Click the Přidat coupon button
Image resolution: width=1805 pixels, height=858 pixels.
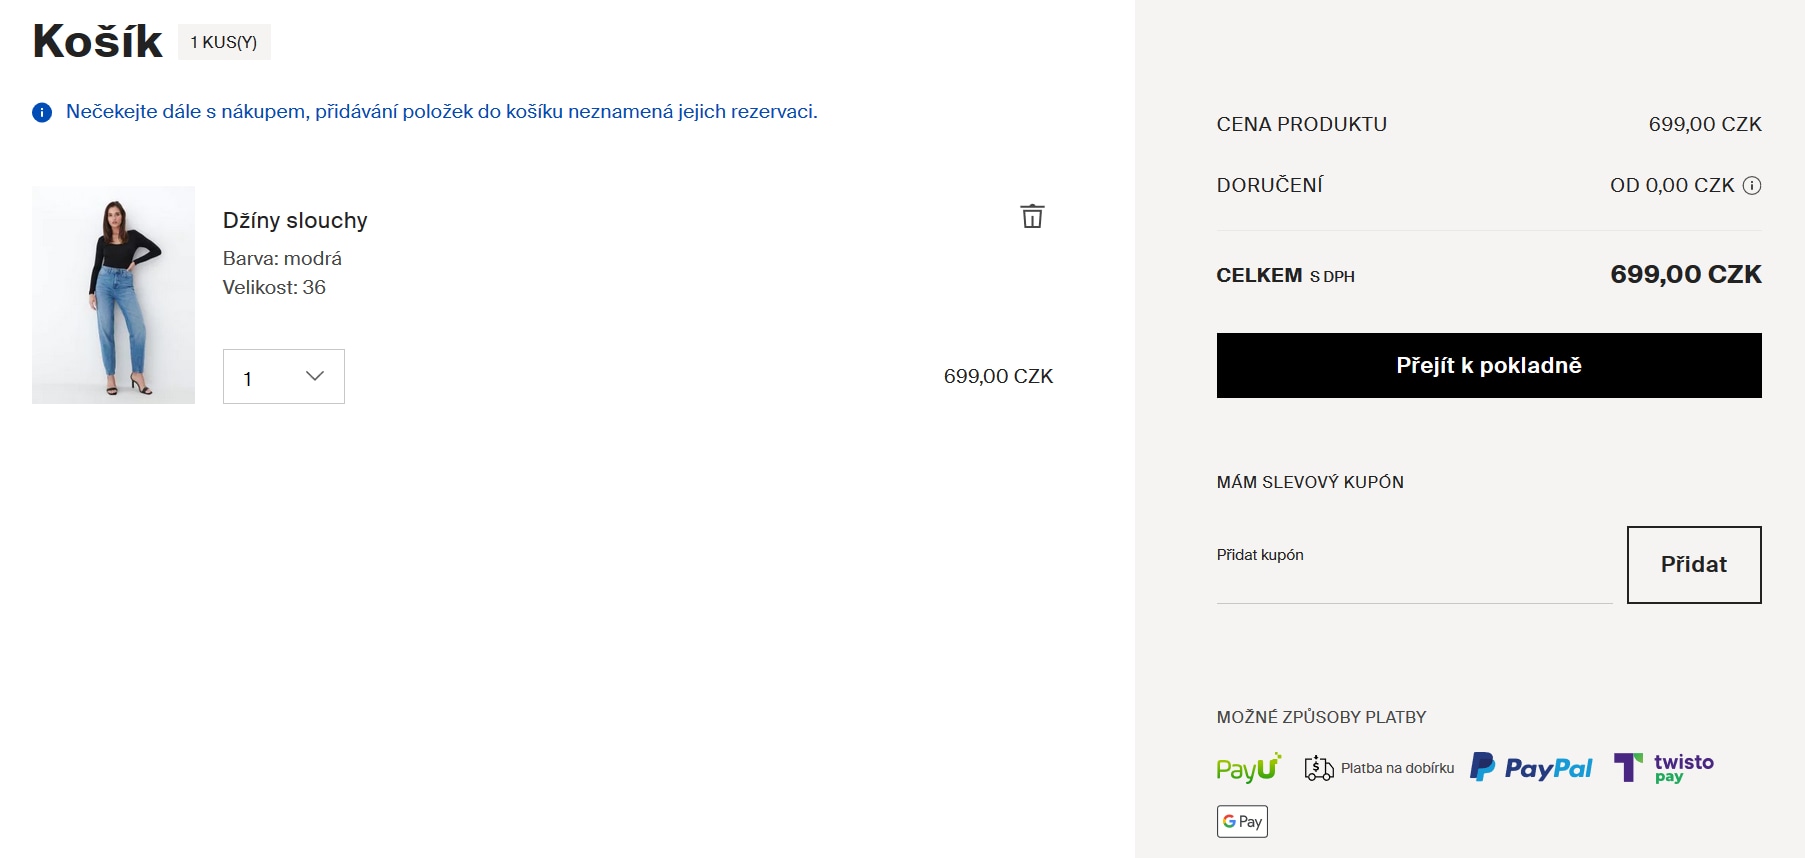(1694, 565)
